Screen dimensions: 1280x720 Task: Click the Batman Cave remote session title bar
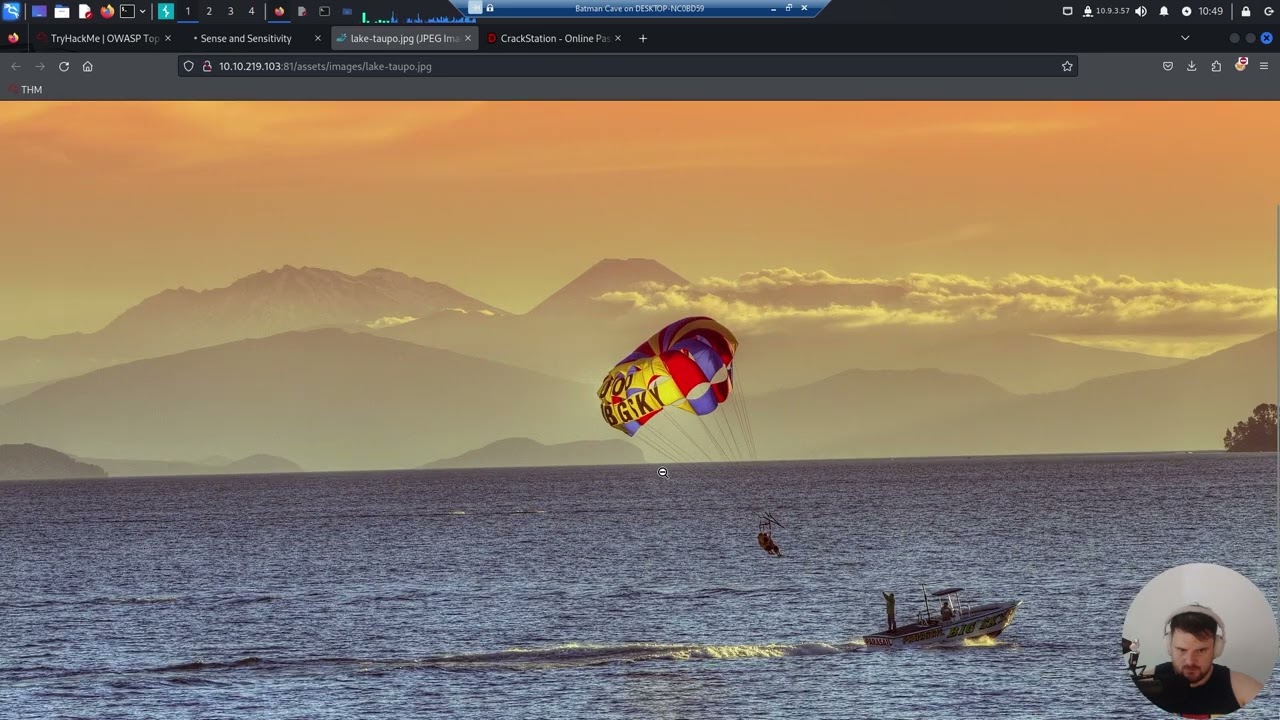click(x=639, y=8)
